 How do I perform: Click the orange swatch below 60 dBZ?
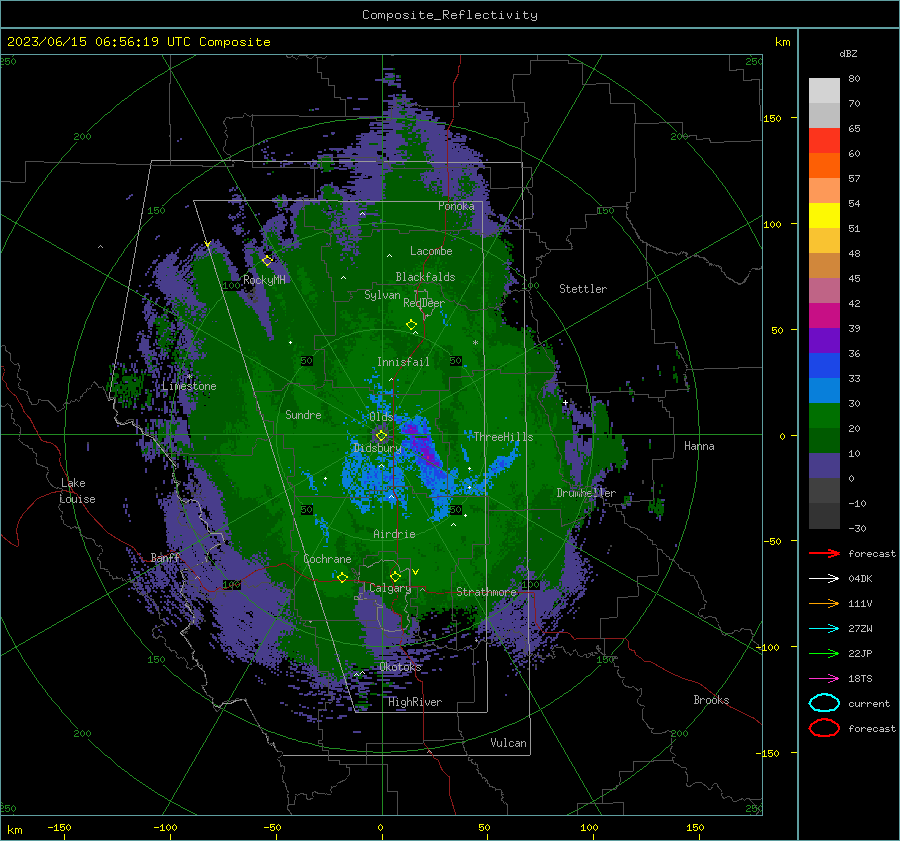pyautogui.click(x=824, y=166)
